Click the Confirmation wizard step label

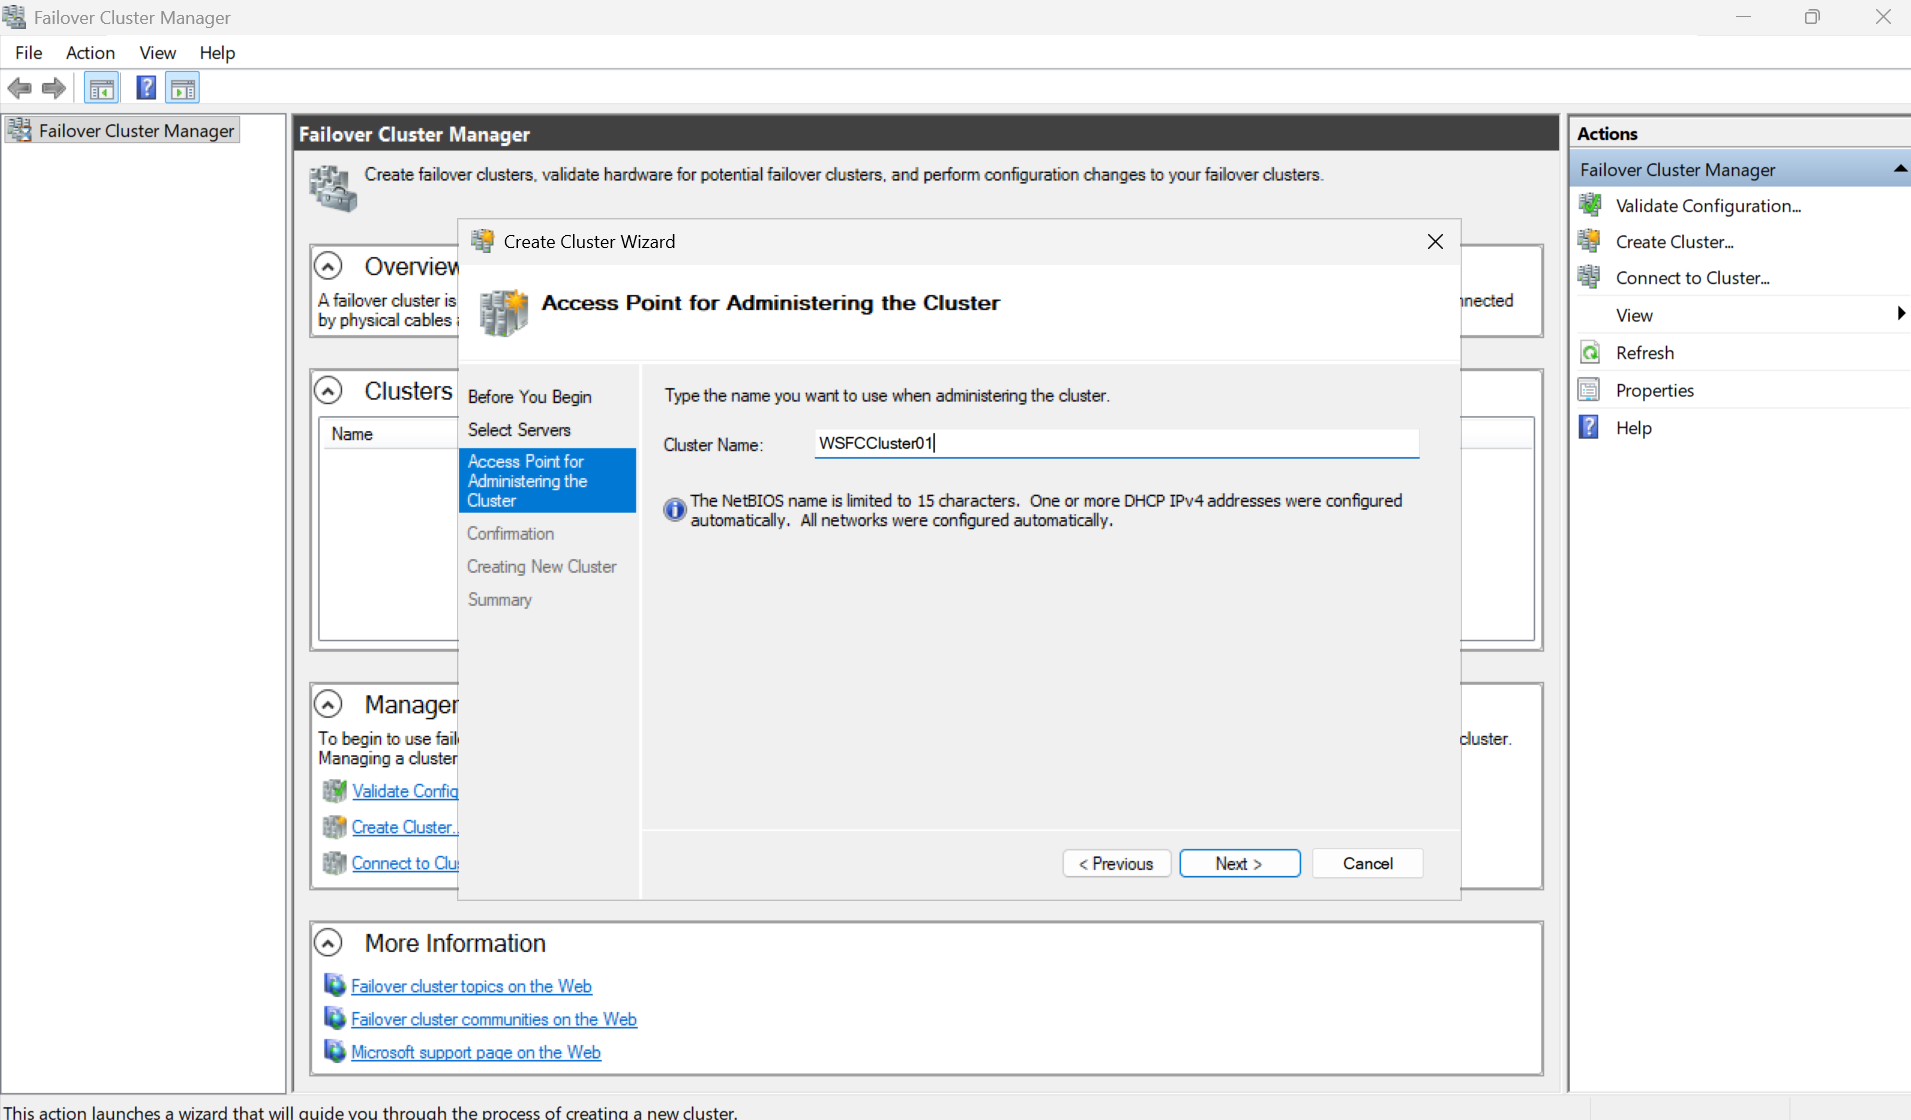[x=510, y=534]
